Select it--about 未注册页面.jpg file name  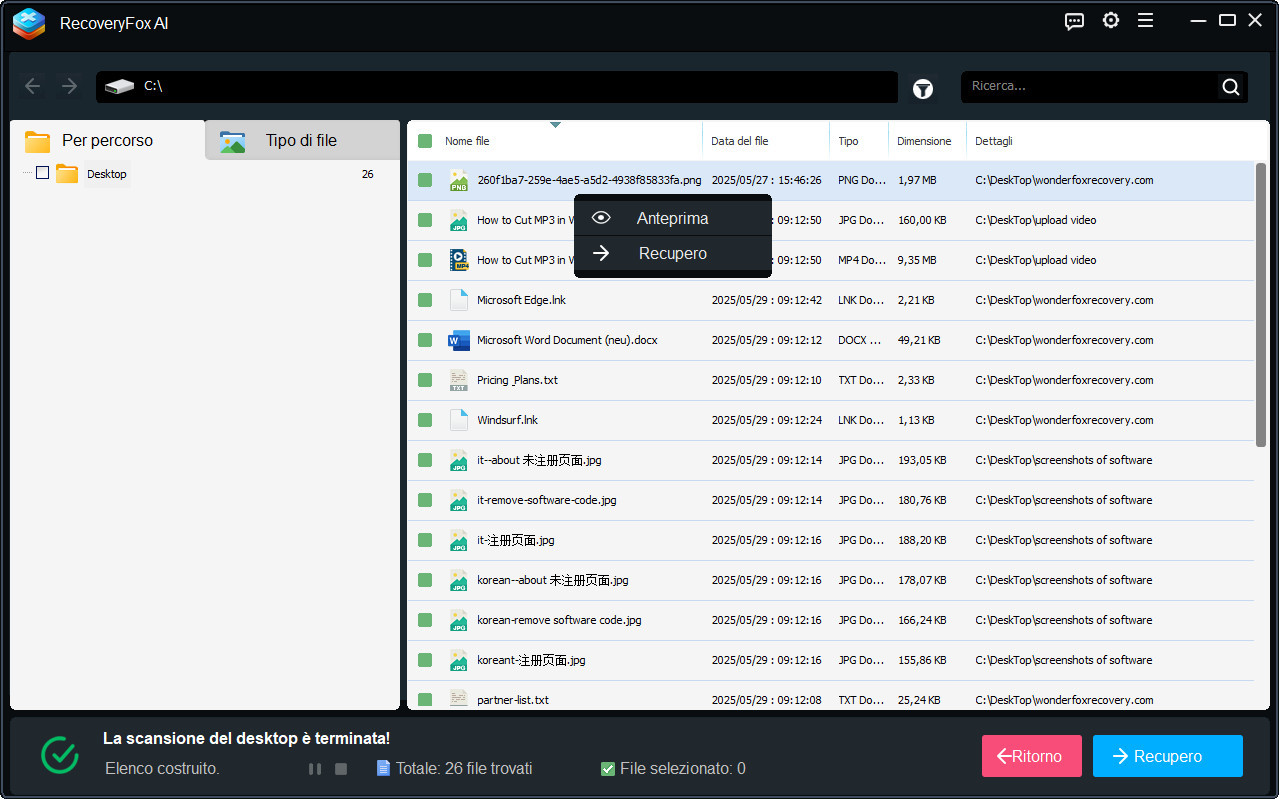539,460
